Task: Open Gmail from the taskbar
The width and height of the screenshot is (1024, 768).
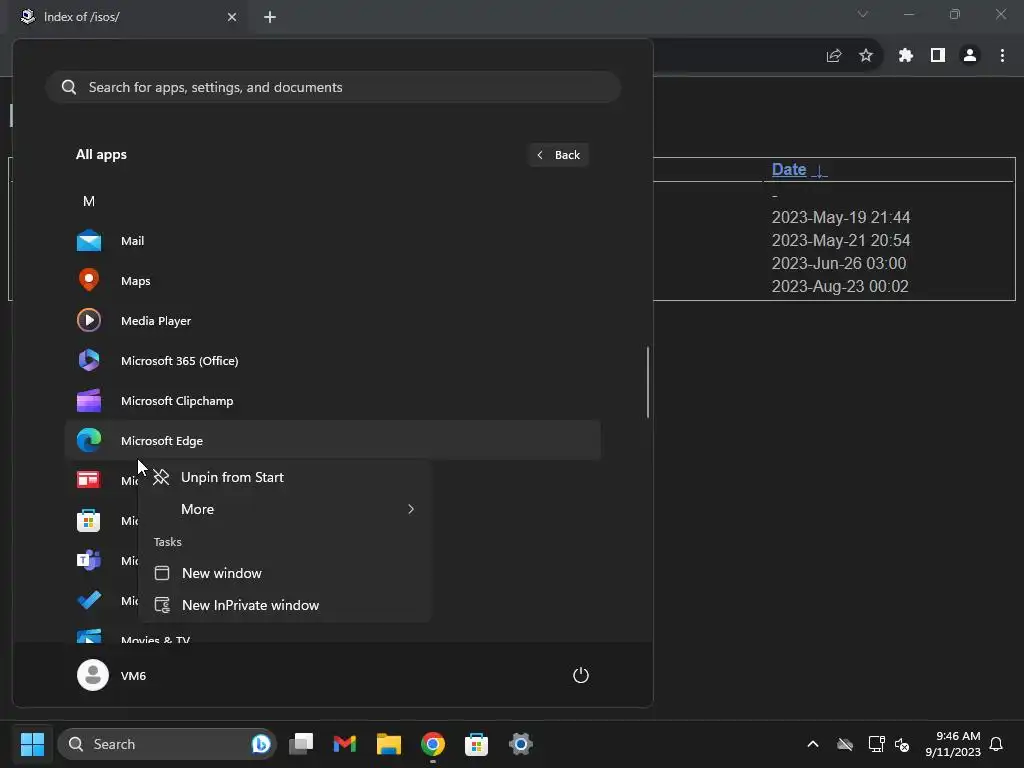Action: (345, 744)
